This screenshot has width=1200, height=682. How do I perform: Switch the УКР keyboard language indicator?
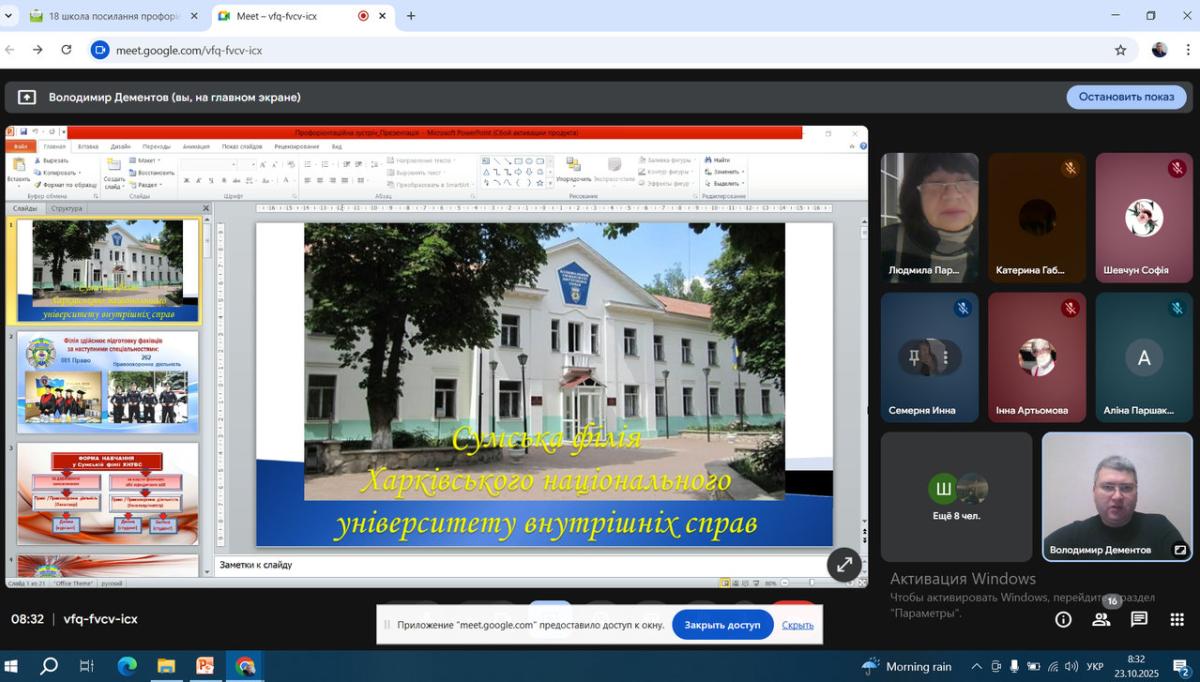pos(1094,667)
